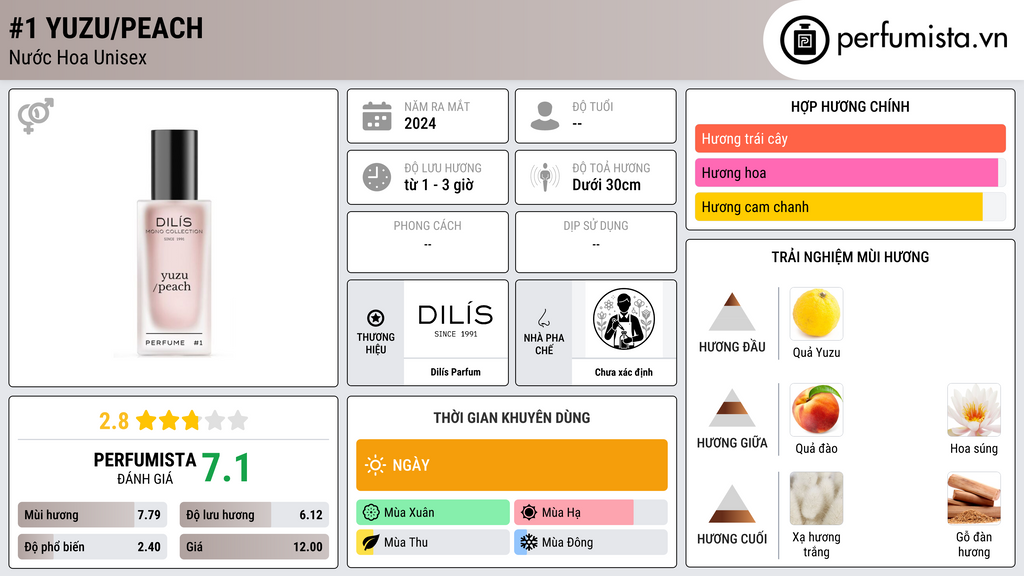Click the calendar icon beside Năm ra mắt
The image size is (1024, 576).
[377, 116]
